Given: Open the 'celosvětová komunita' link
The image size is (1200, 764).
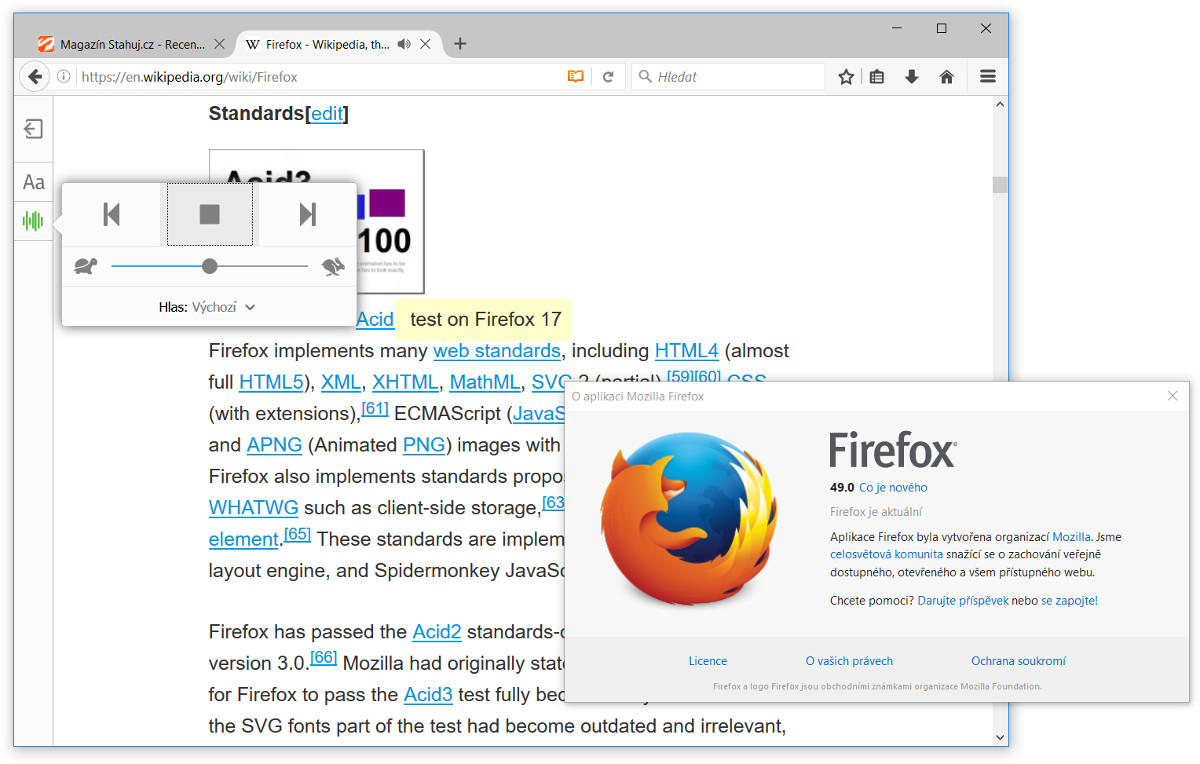Looking at the screenshot, I should click(x=886, y=554).
